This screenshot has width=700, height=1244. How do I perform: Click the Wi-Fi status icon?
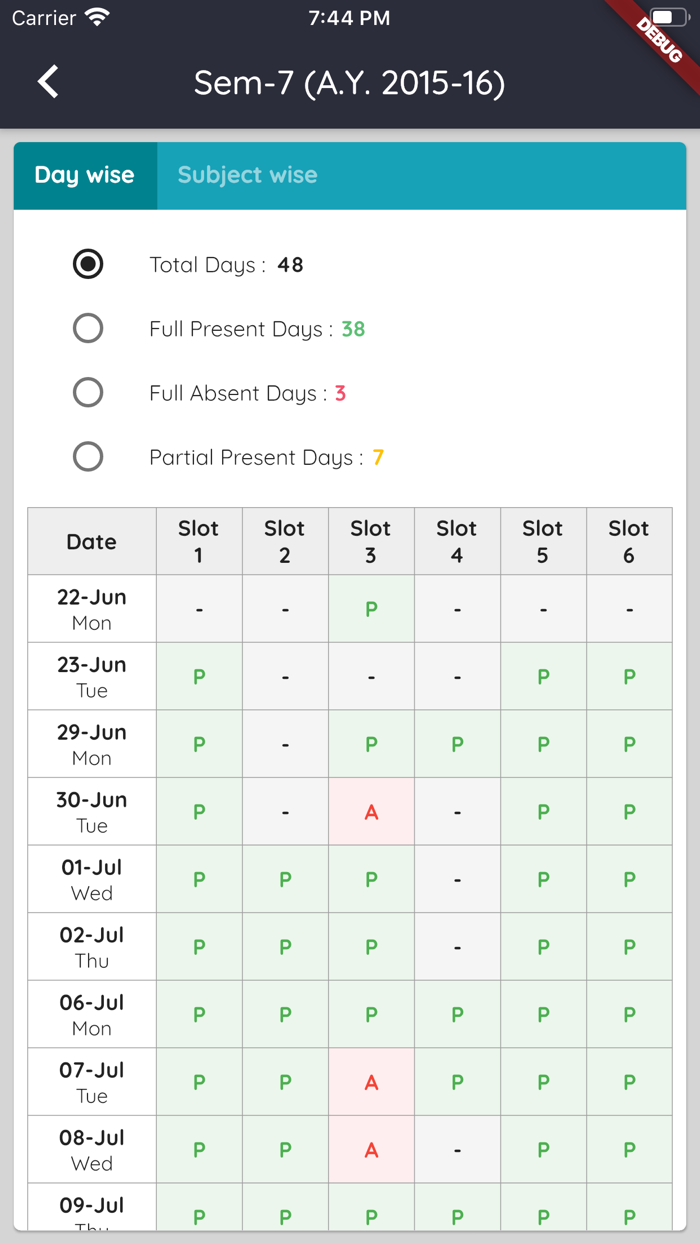[96, 17]
